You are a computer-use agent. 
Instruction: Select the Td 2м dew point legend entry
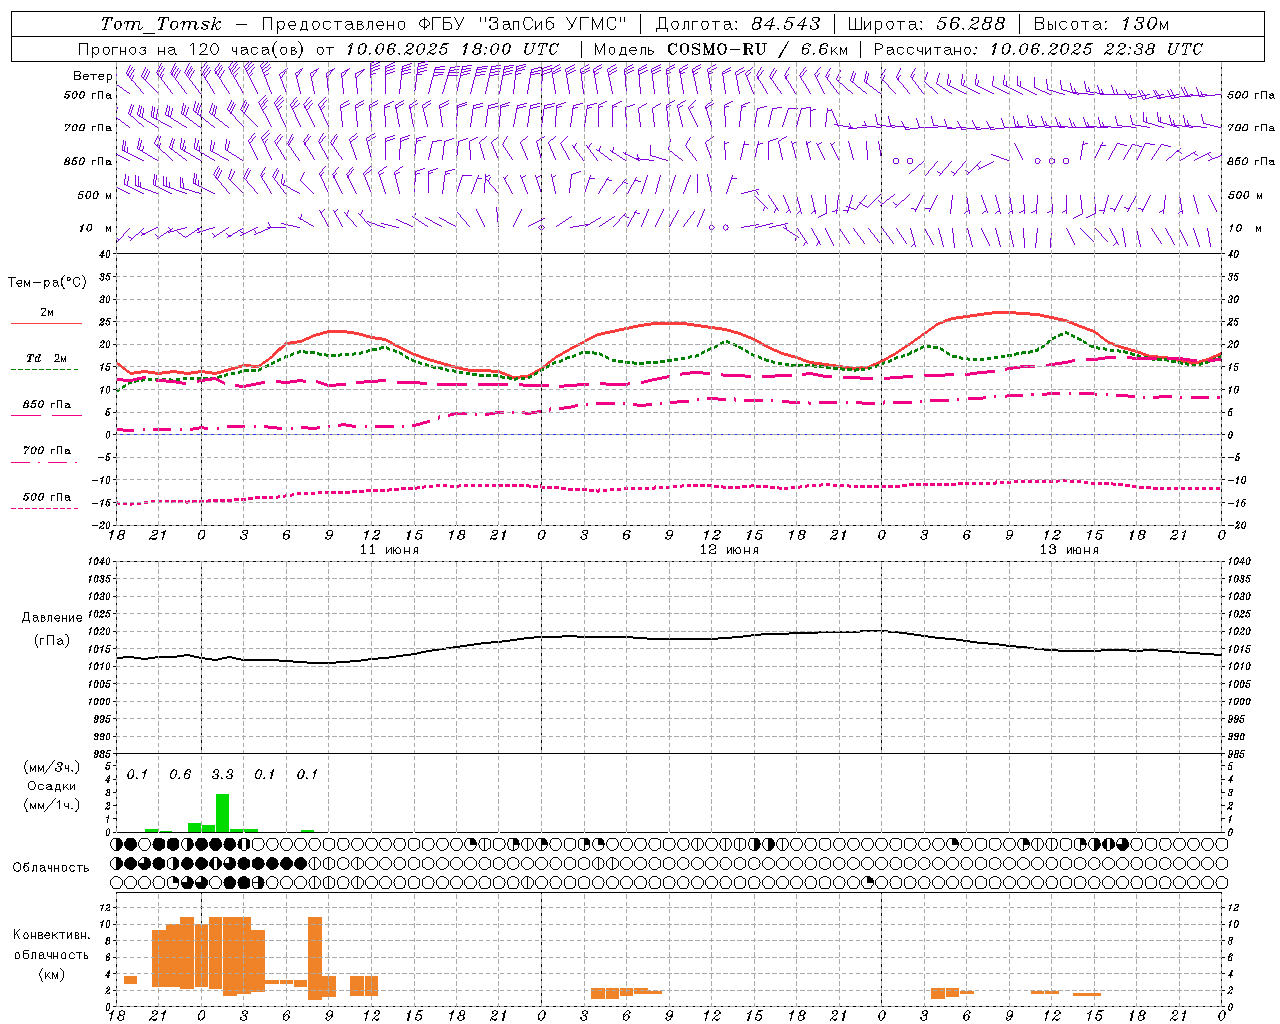[x=46, y=358]
